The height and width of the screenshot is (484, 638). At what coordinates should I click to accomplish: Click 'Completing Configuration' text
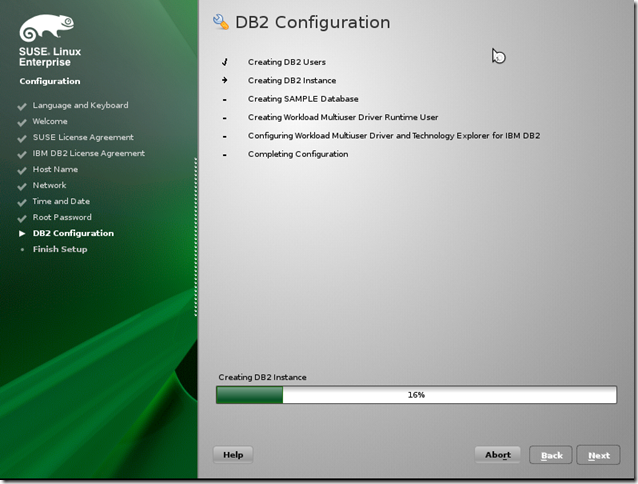point(298,154)
